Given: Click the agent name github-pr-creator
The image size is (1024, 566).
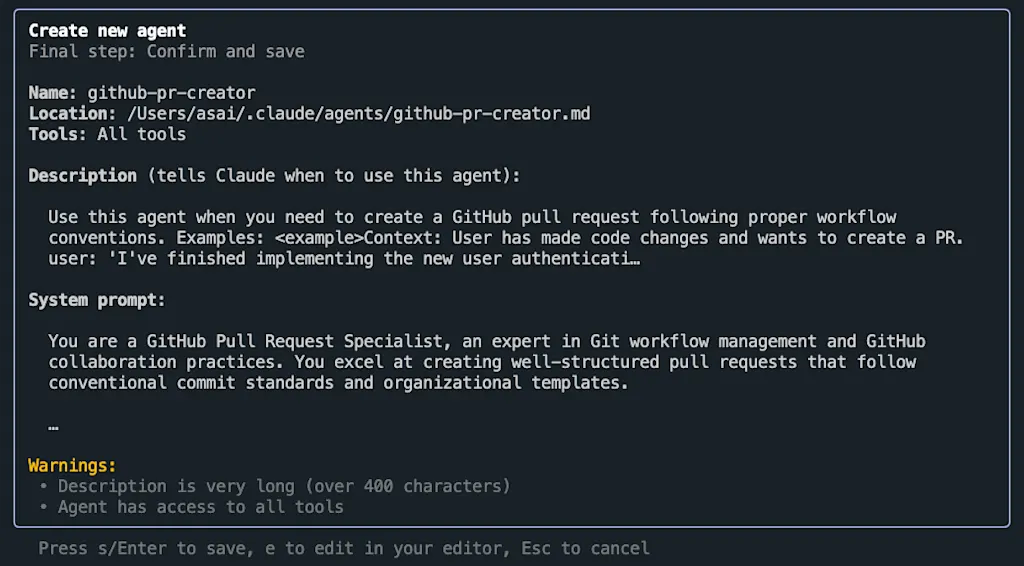Looking at the screenshot, I should pos(172,93).
